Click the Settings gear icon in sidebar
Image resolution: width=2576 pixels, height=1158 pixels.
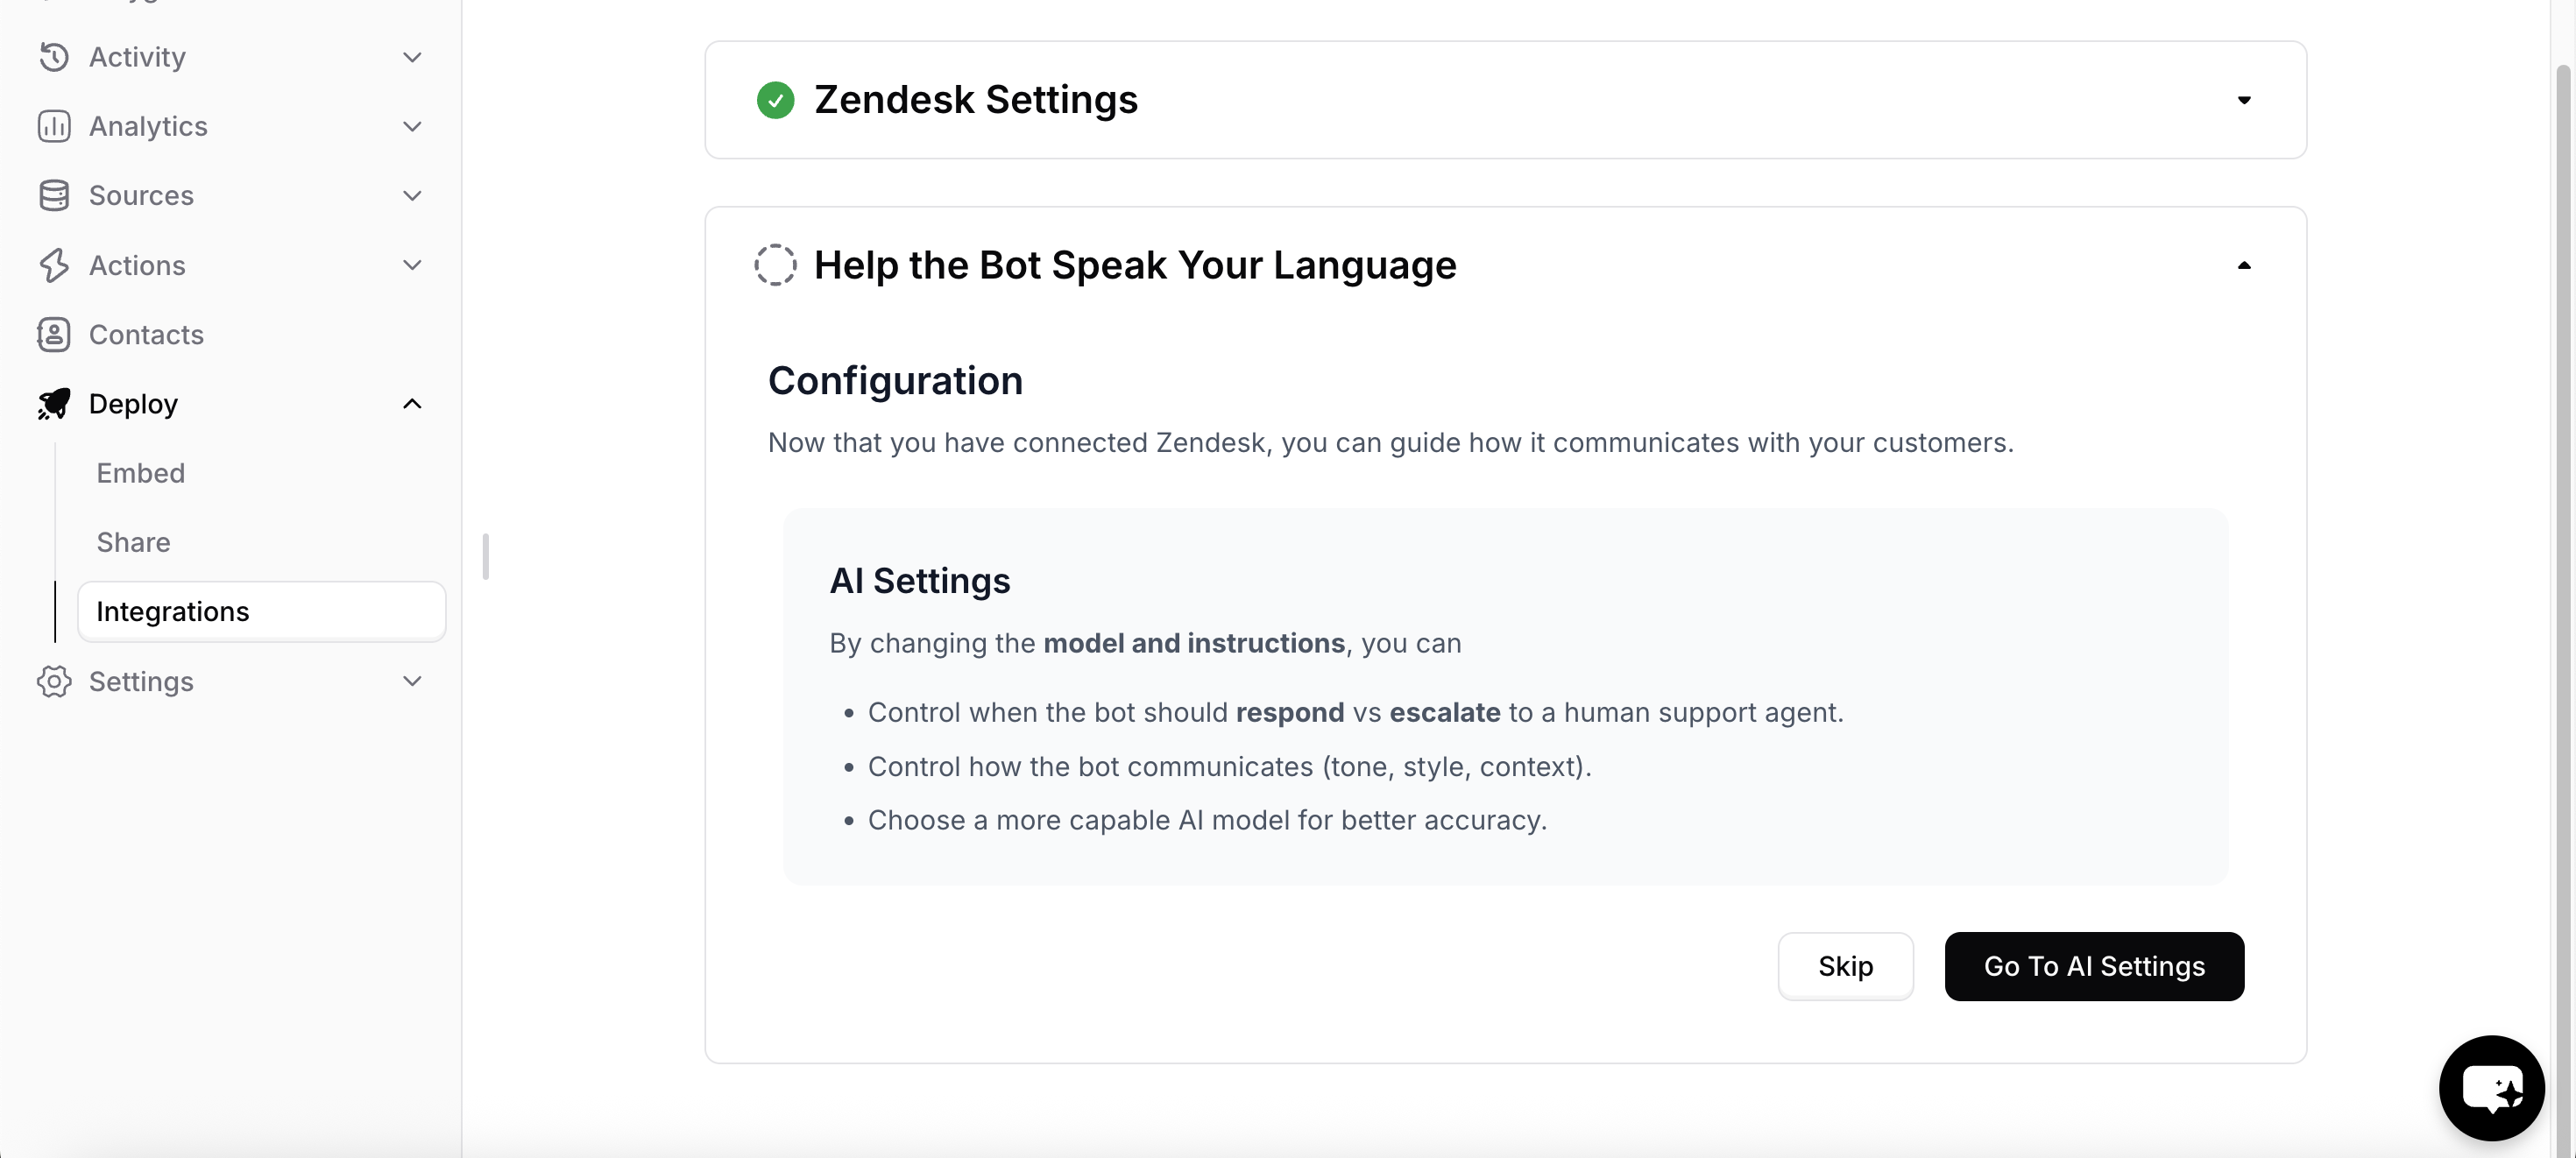pyautogui.click(x=54, y=681)
